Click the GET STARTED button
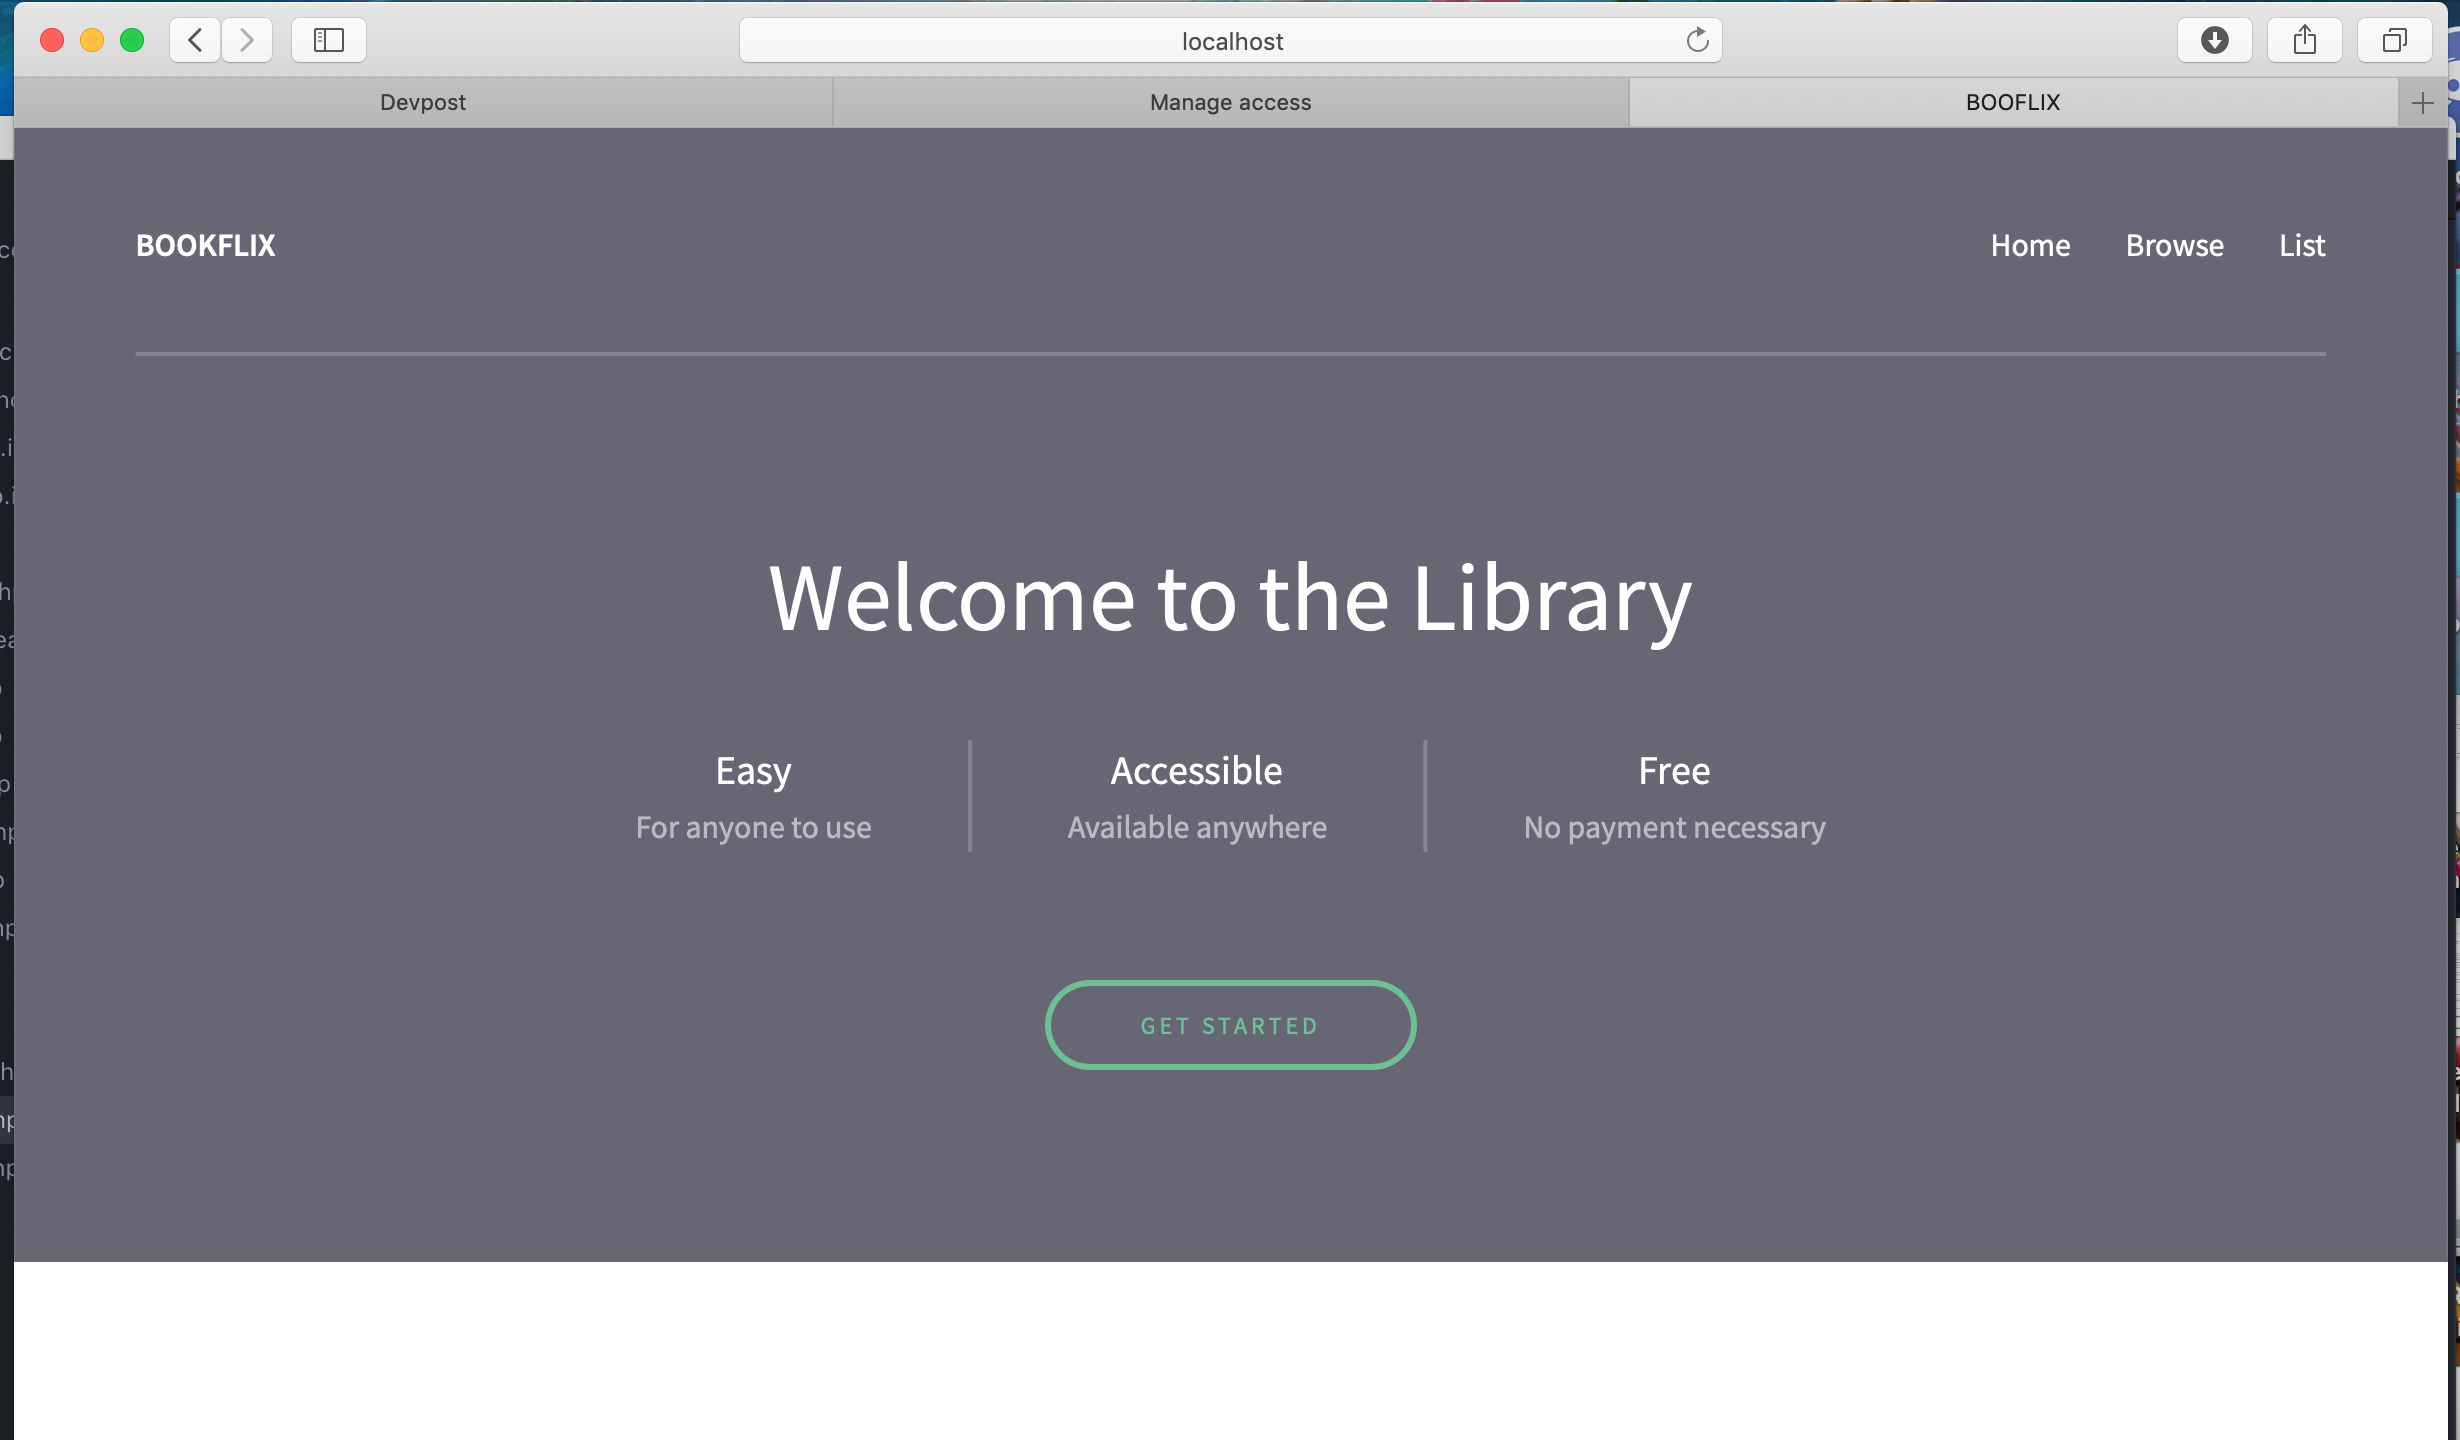The width and height of the screenshot is (2460, 1440). point(1230,1025)
